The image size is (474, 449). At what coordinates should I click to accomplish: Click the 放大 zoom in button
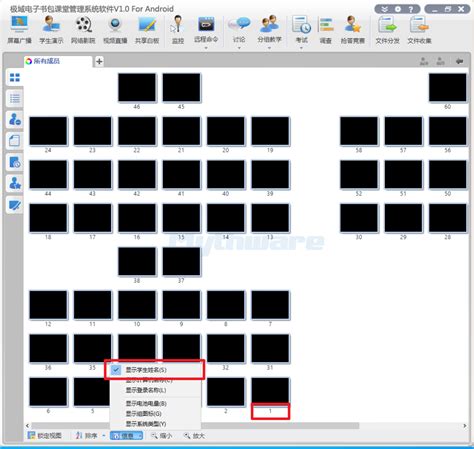tap(194, 435)
